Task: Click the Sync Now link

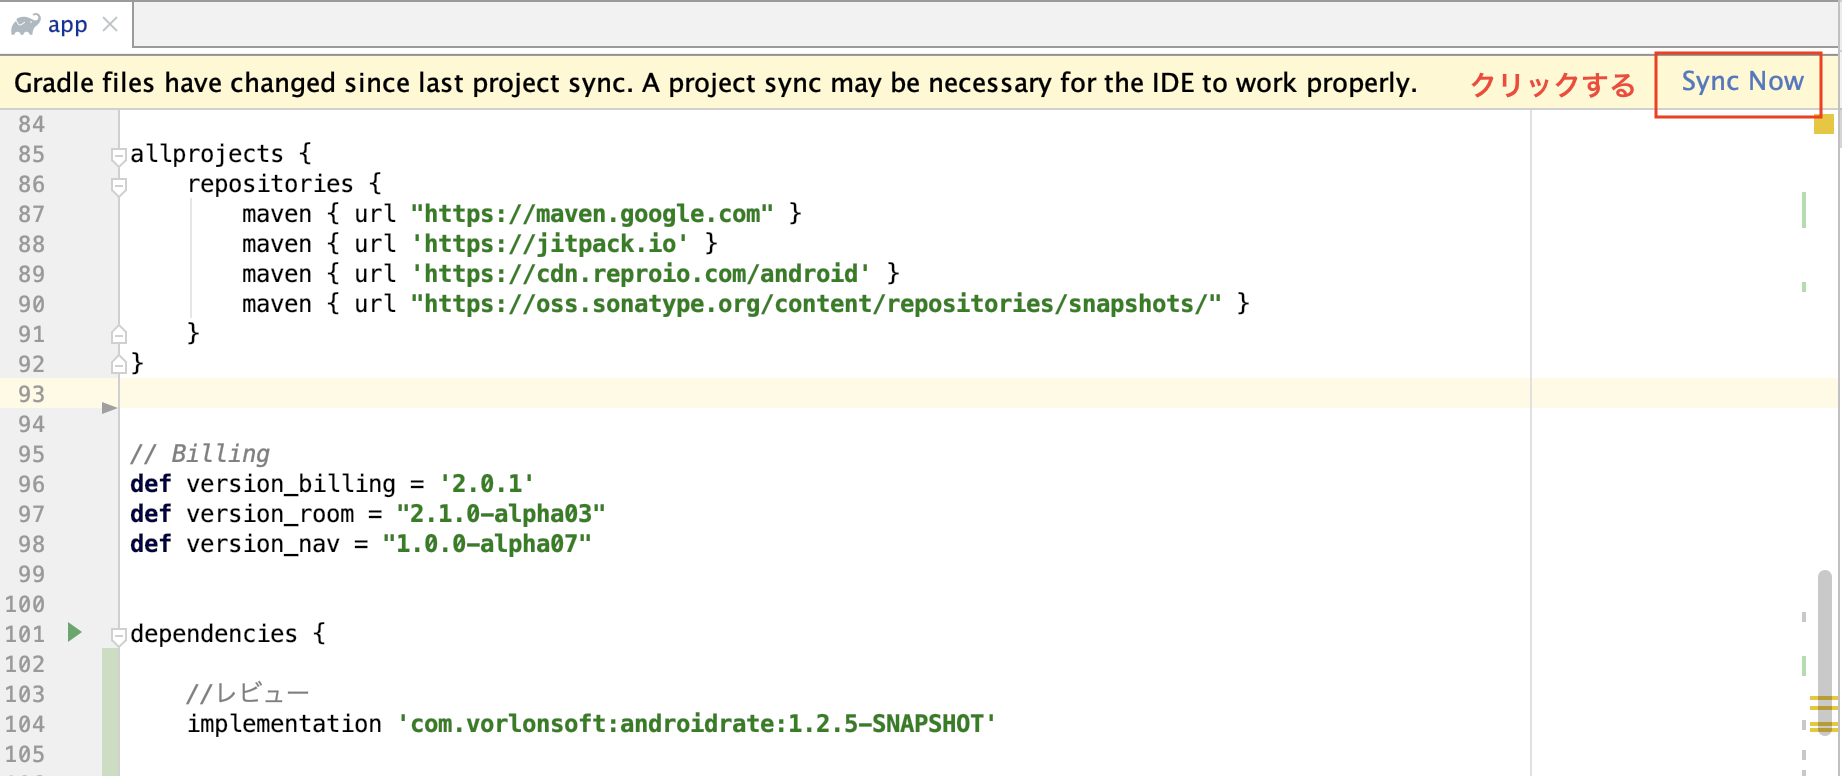Action: pos(1742,82)
